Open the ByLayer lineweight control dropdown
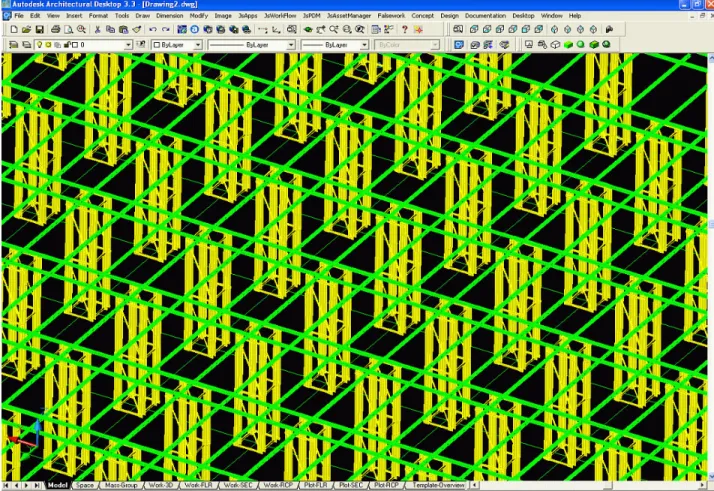 364,45
